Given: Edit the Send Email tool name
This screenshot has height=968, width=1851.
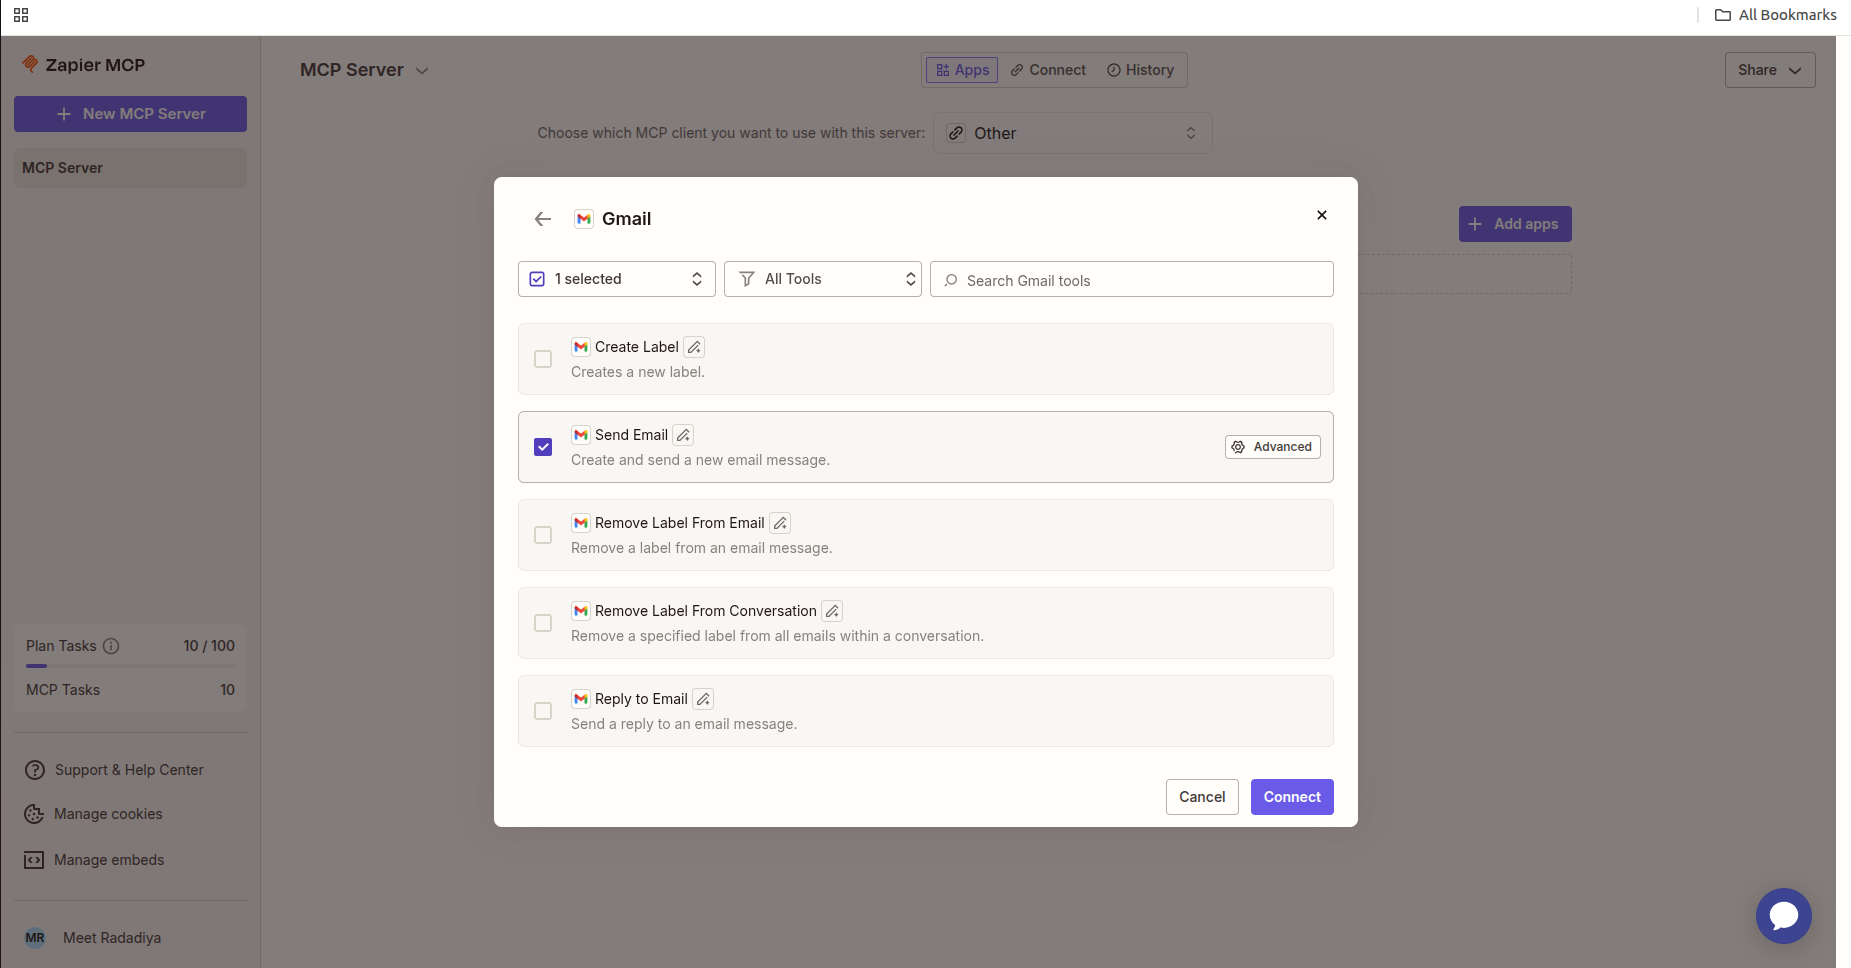Looking at the screenshot, I should click(x=683, y=435).
